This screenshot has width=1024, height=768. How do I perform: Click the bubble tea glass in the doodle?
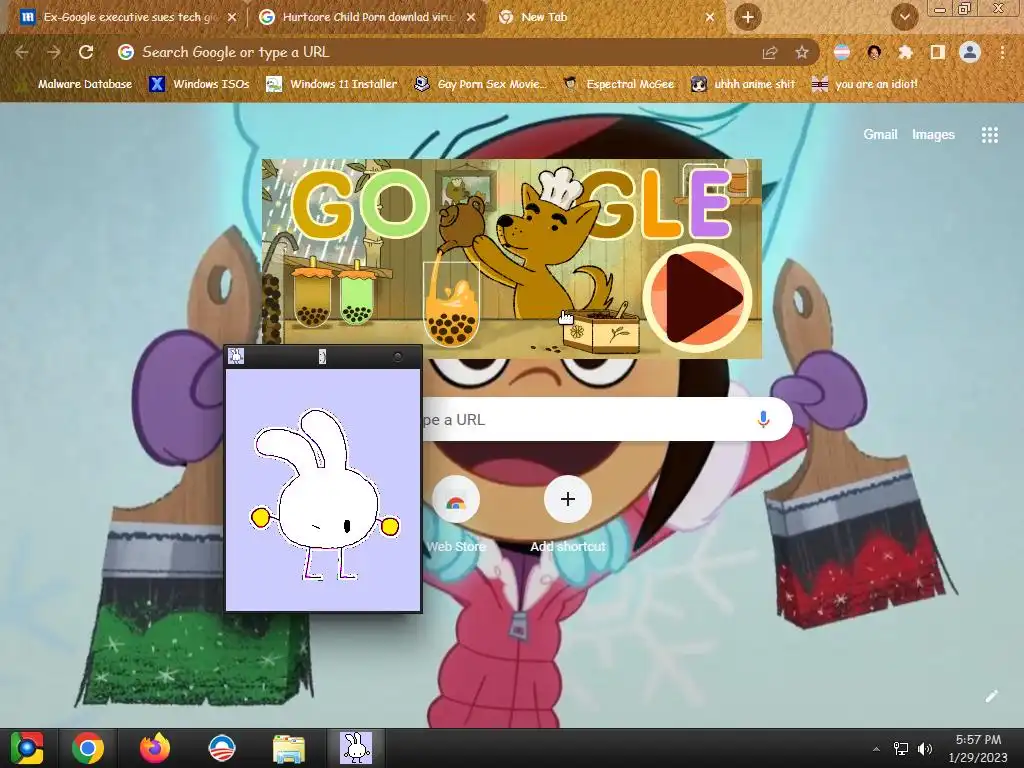point(451,304)
